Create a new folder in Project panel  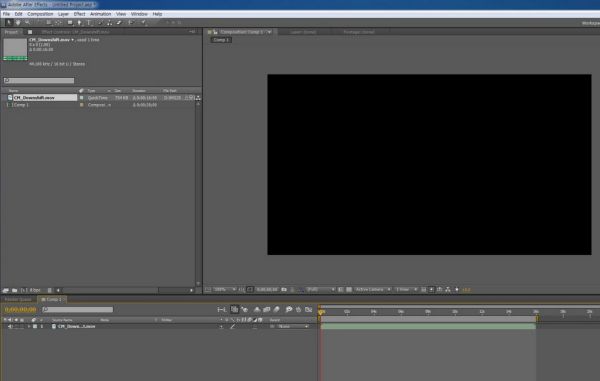pyautogui.click(x=15, y=290)
